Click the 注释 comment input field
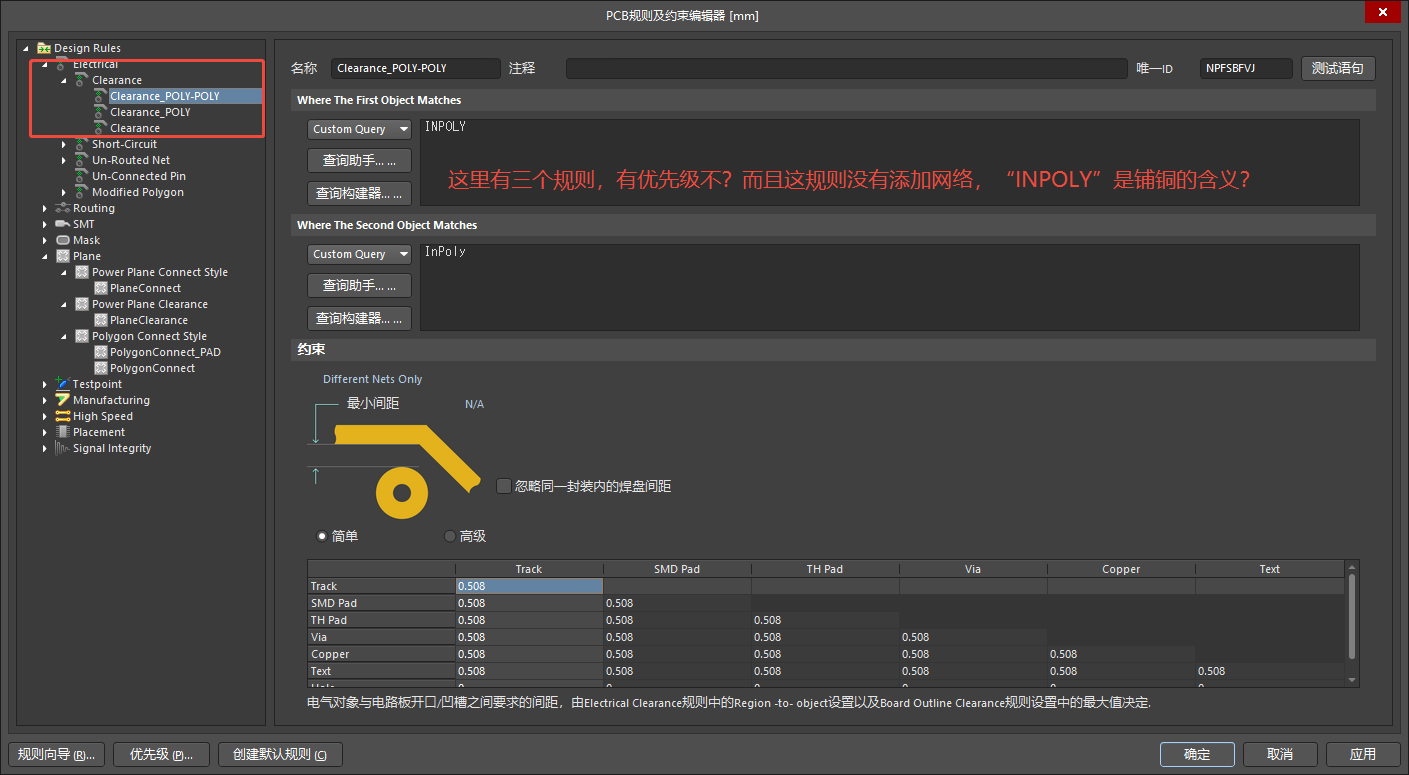This screenshot has width=1409, height=775. click(846, 68)
